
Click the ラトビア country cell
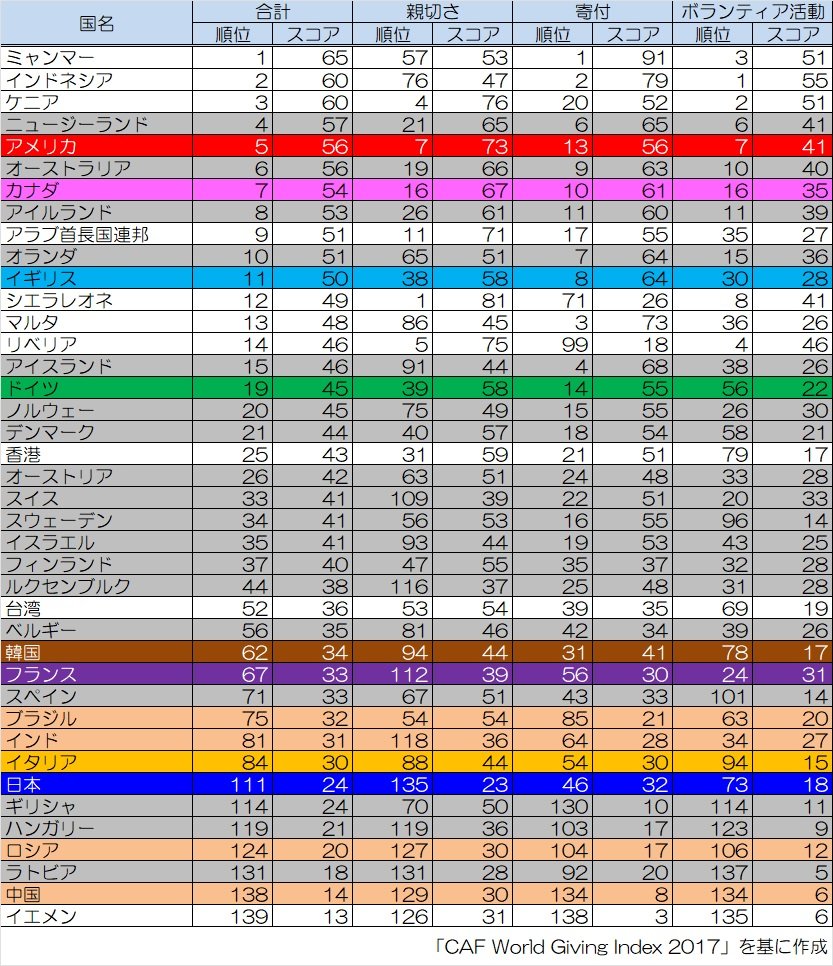coord(96,873)
